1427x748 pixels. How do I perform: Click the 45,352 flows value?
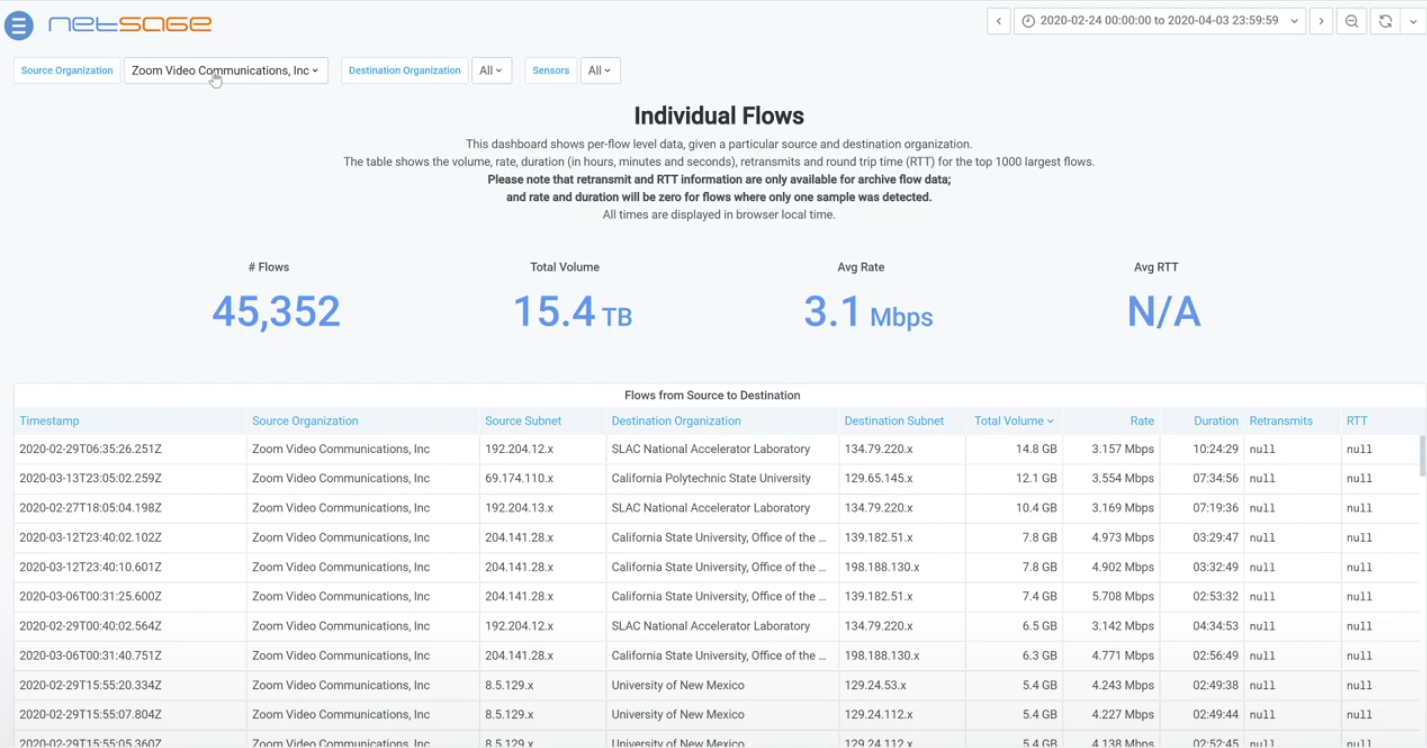tap(276, 312)
